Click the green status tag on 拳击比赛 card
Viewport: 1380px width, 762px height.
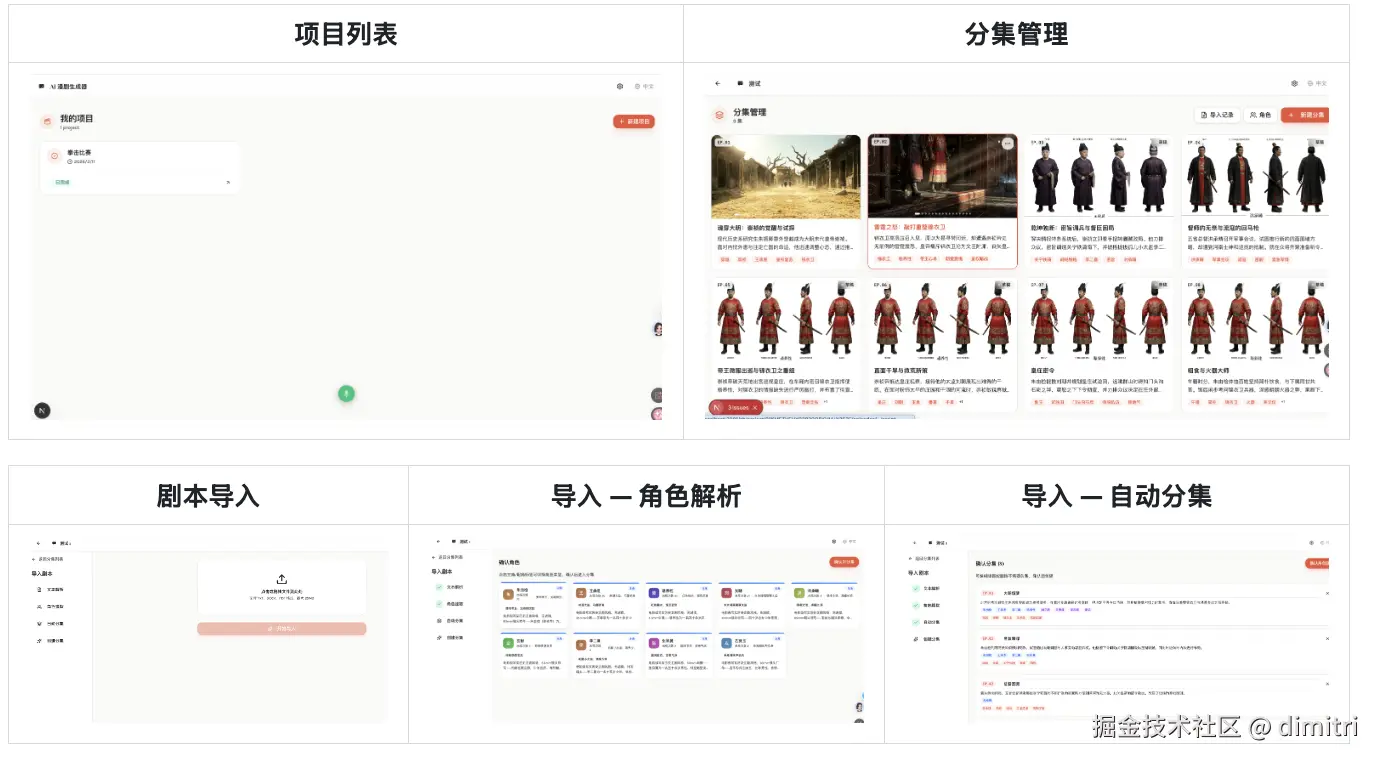[62, 182]
